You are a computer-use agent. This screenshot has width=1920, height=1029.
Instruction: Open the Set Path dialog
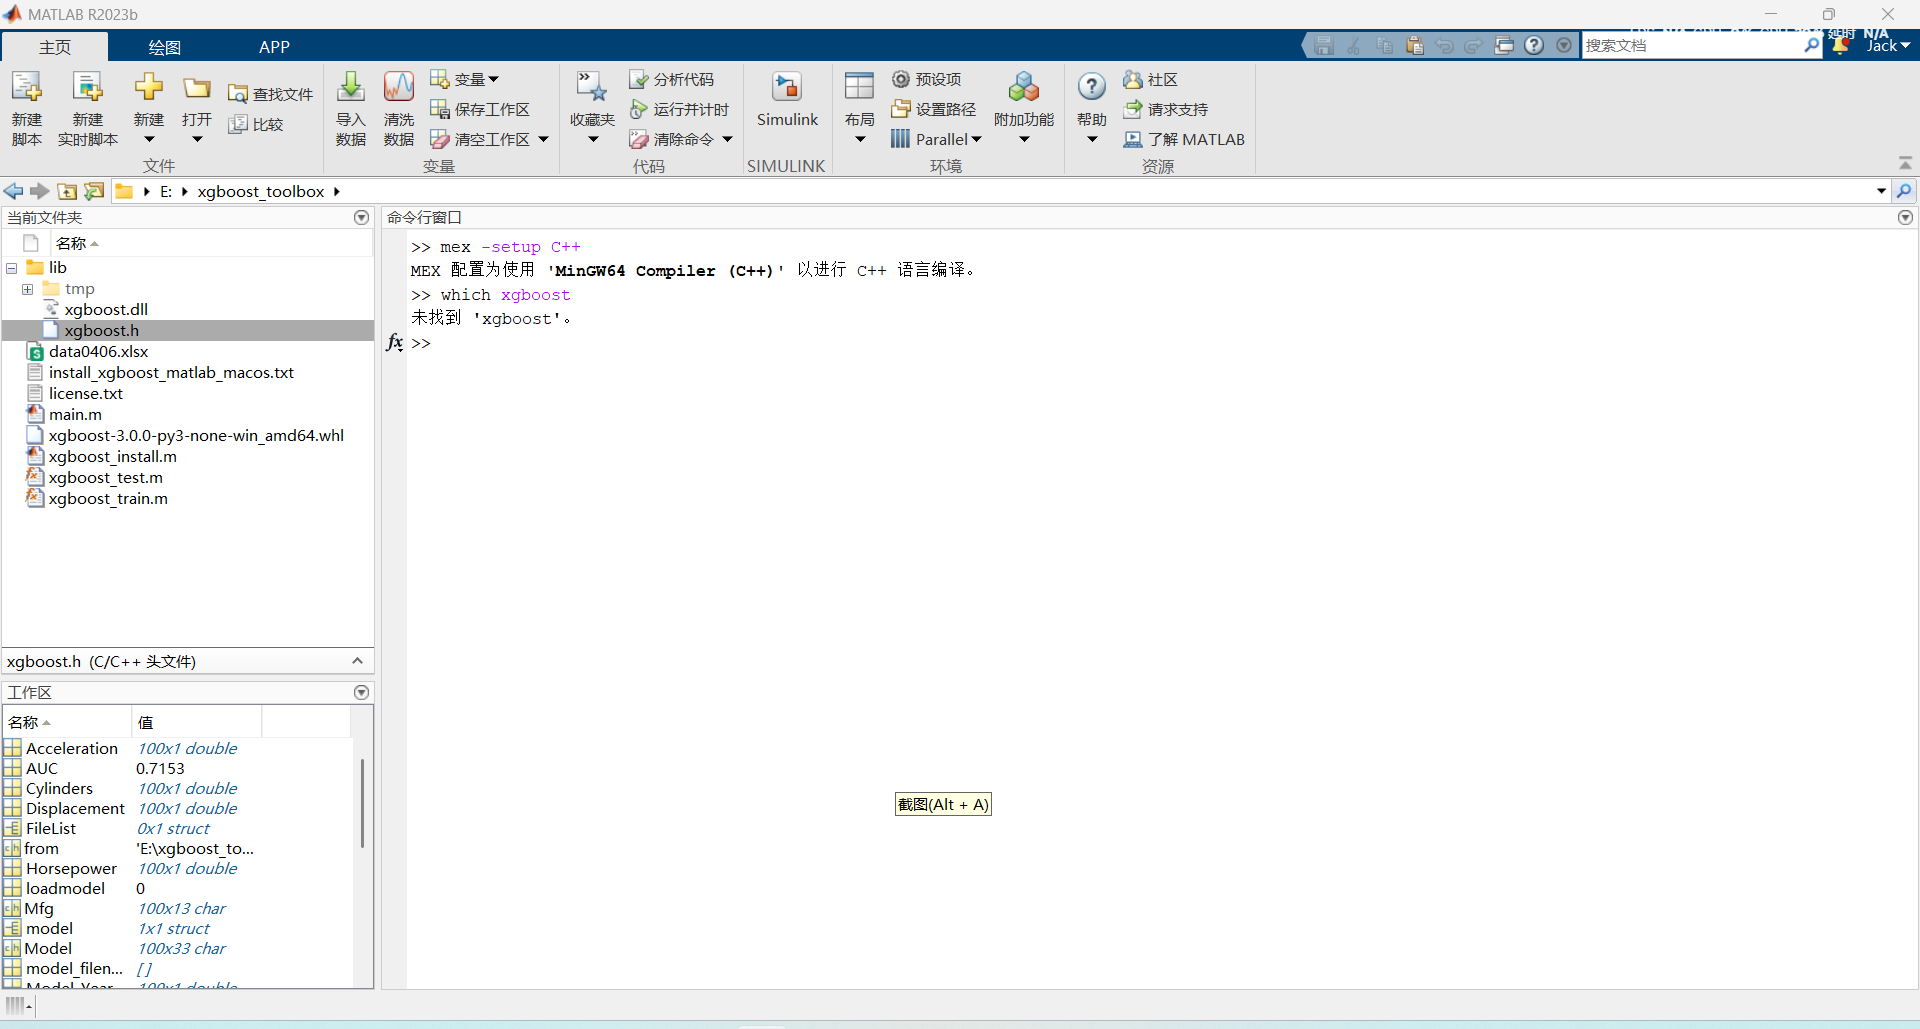[x=936, y=109]
